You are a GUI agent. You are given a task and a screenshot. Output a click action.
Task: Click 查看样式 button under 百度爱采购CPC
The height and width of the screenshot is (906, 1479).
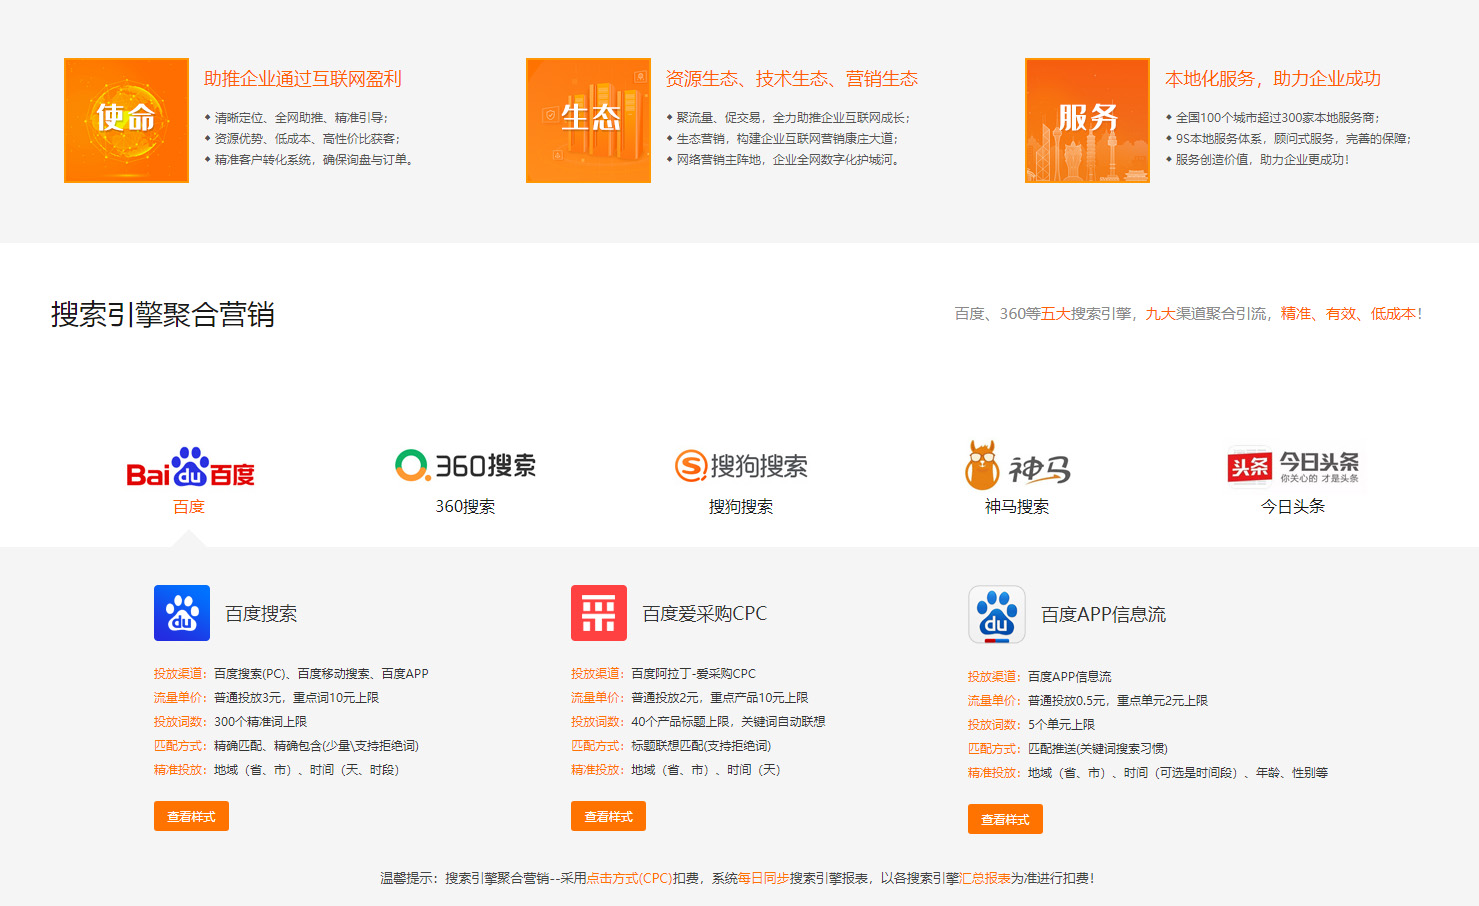point(608,815)
